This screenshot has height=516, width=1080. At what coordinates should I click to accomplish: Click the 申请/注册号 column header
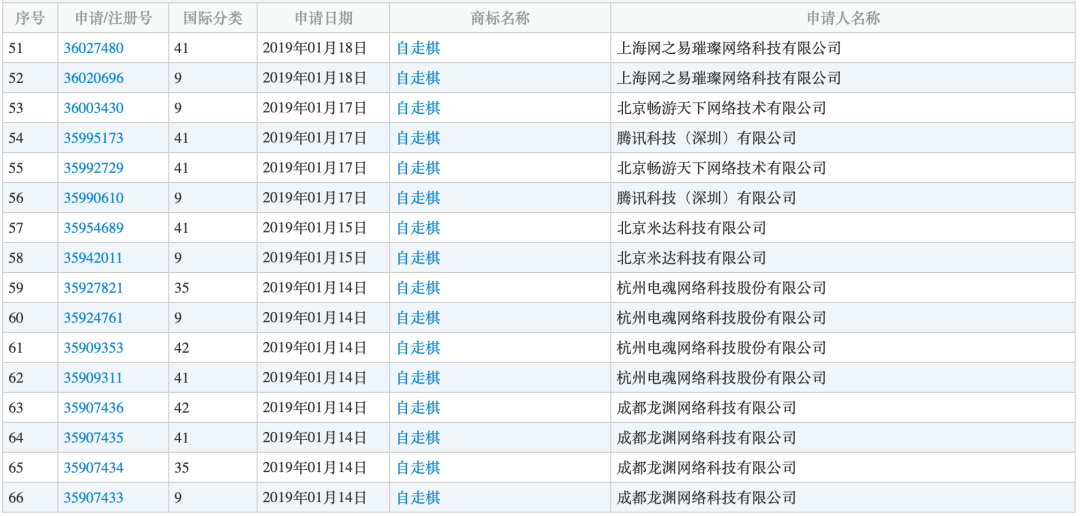(x=113, y=18)
